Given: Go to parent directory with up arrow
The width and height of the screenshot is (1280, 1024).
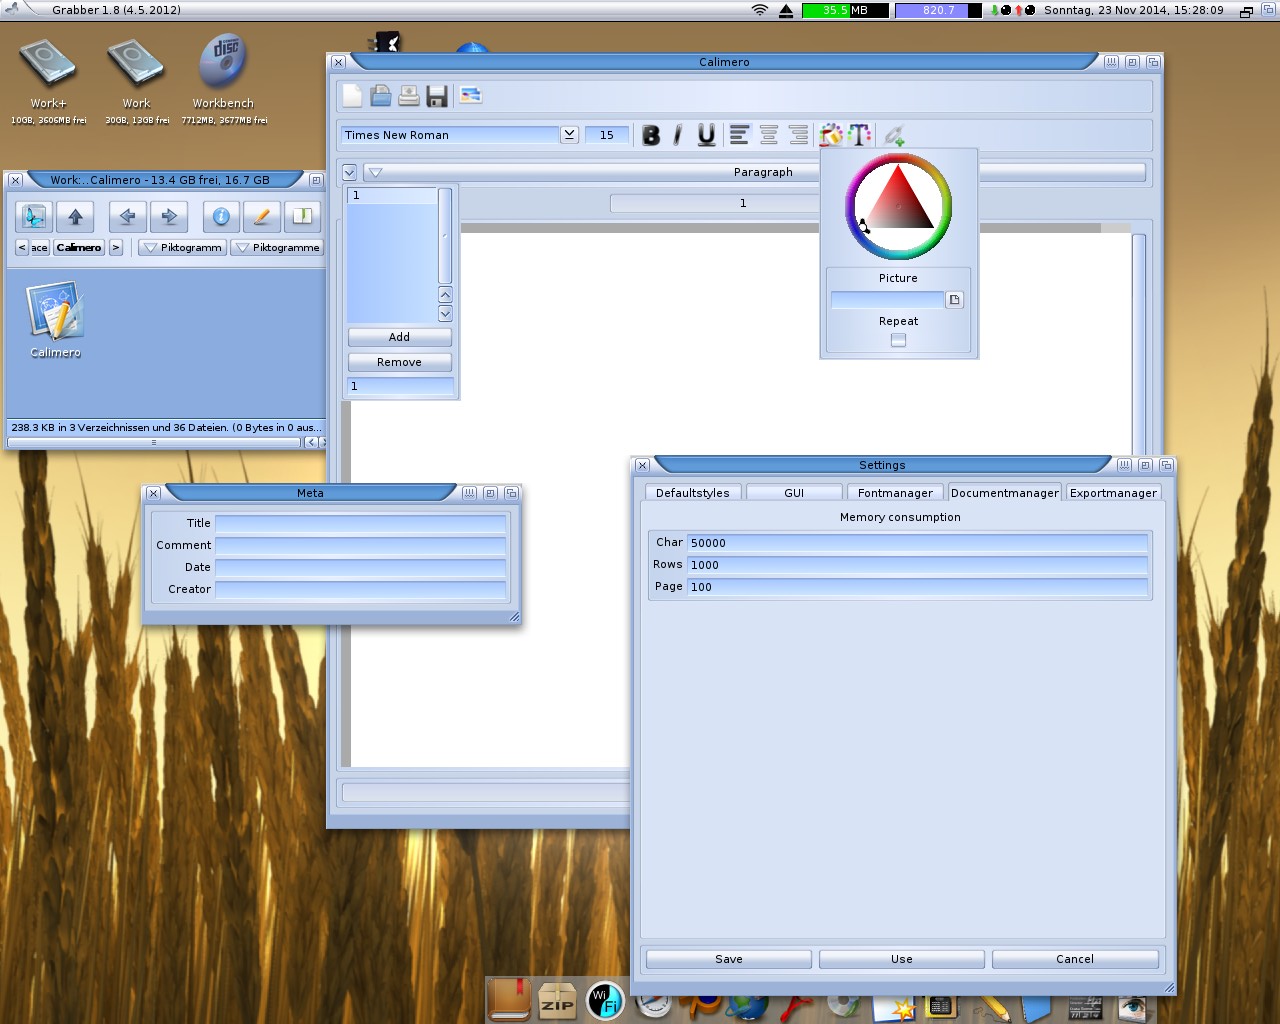Looking at the screenshot, I should pos(75,216).
